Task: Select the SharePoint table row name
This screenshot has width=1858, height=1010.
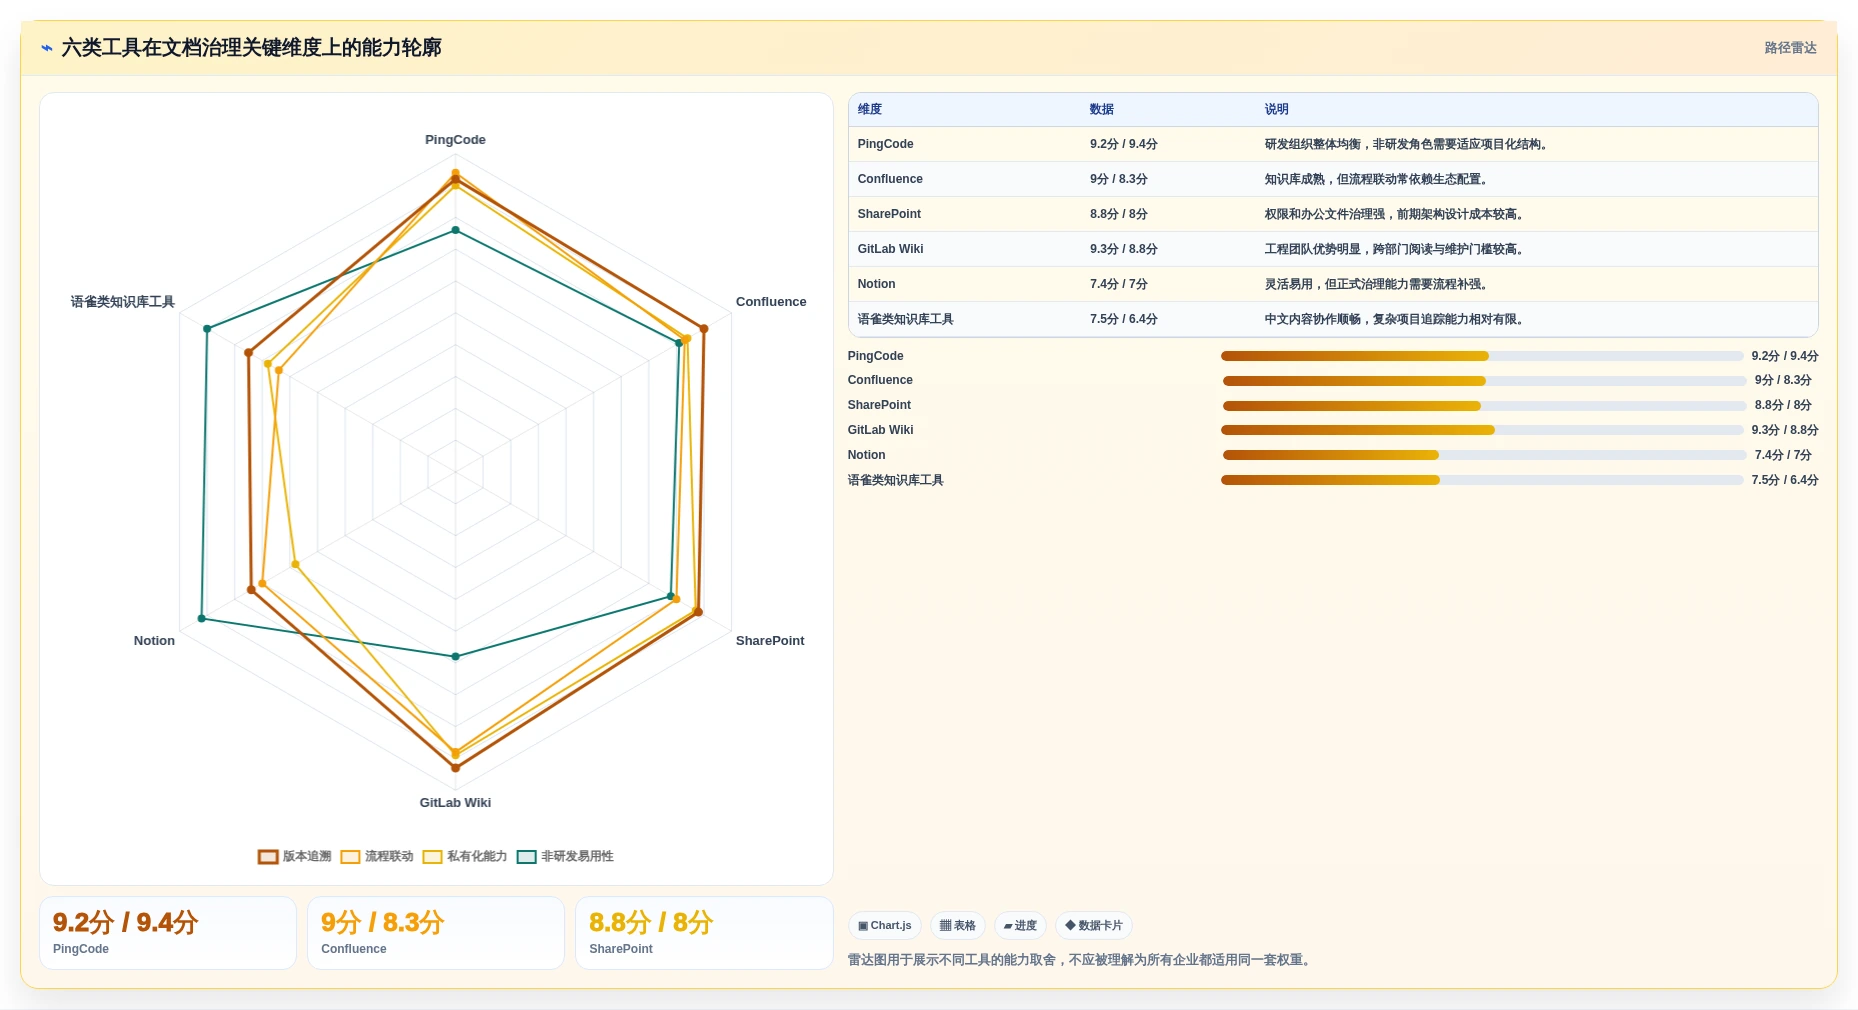Action: [x=889, y=214]
